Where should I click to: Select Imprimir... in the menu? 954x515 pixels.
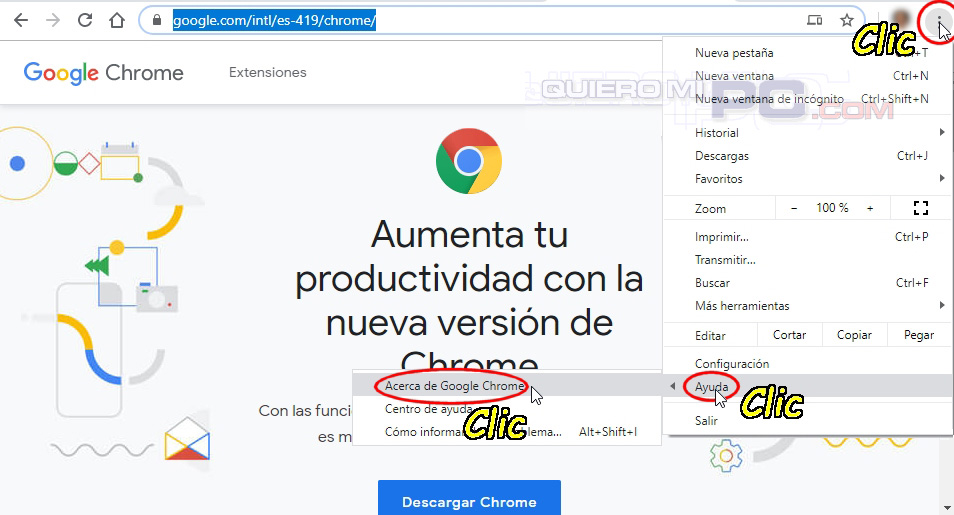pyautogui.click(x=808, y=237)
